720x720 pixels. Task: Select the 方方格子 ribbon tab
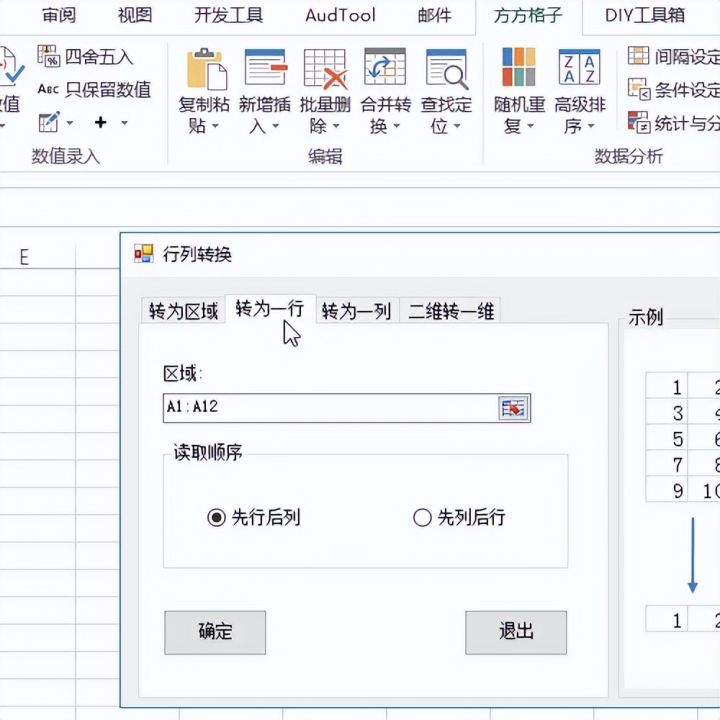coord(528,16)
